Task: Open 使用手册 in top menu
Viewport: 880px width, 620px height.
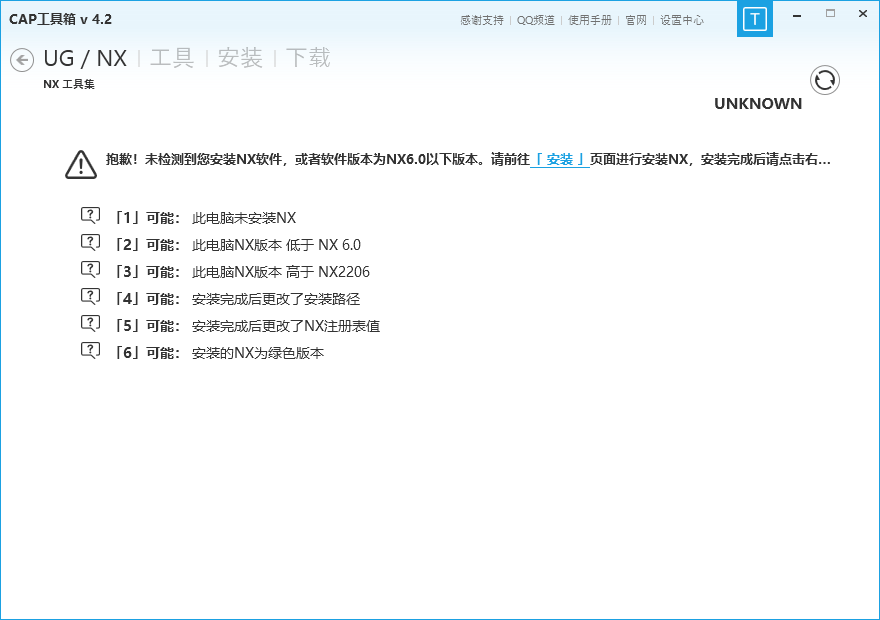Action: click(x=590, y=20)
